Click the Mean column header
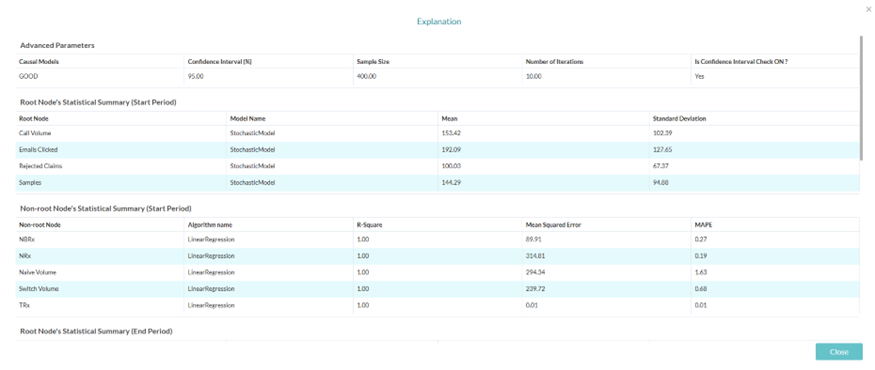This screenshot has height=370, width=875. 449,118
